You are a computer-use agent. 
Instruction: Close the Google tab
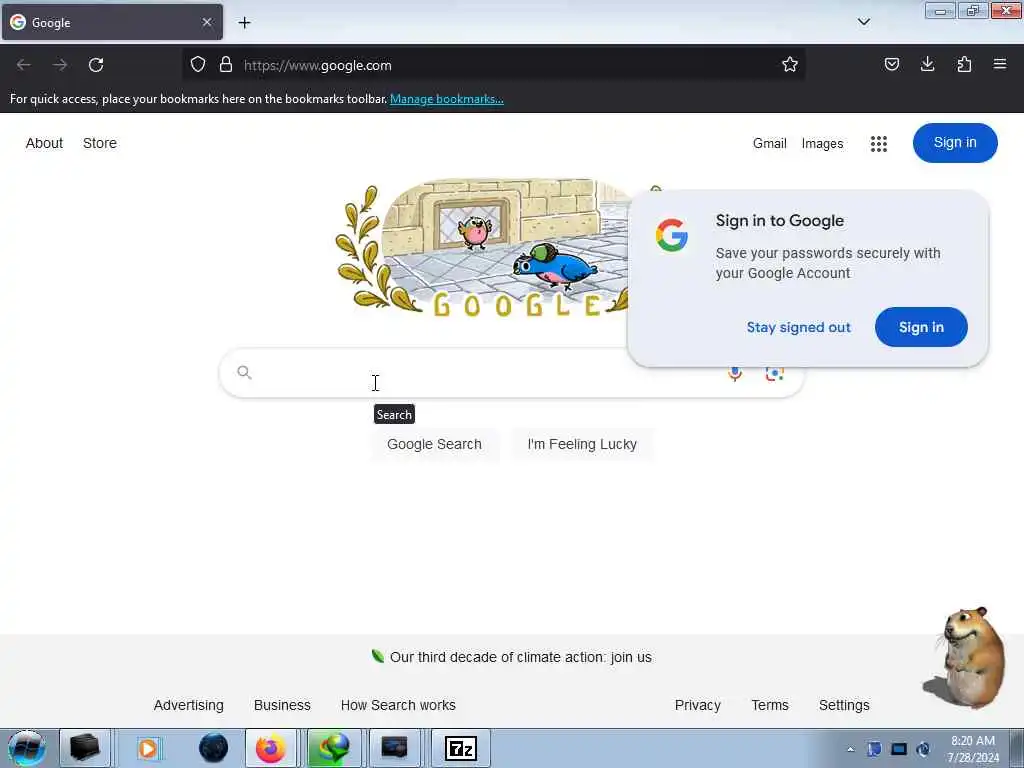pos(207,22)
